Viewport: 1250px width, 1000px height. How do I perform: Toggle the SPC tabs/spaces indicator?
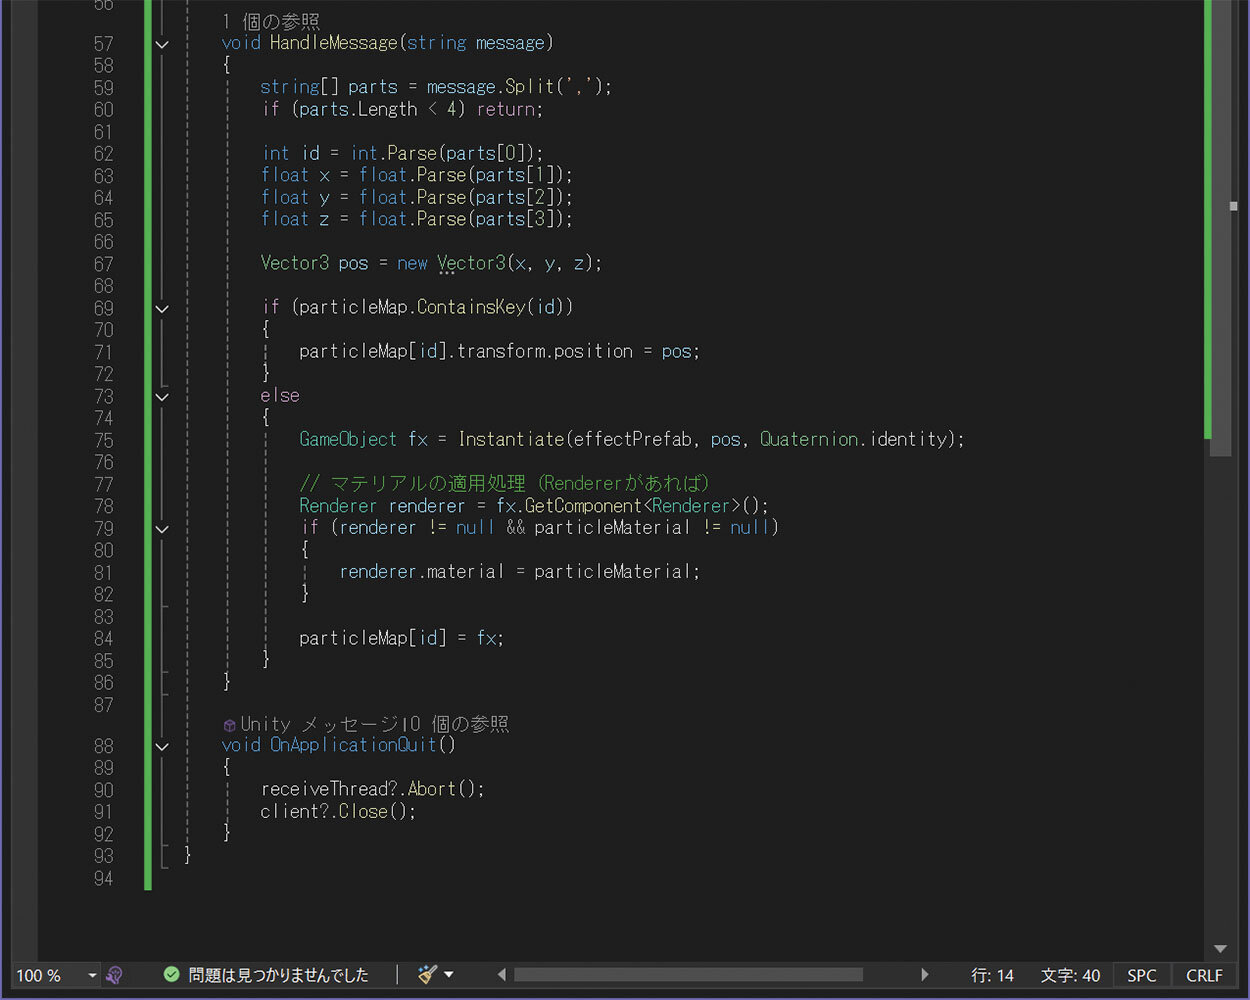pyautogui.click(x=1141, y=975)
